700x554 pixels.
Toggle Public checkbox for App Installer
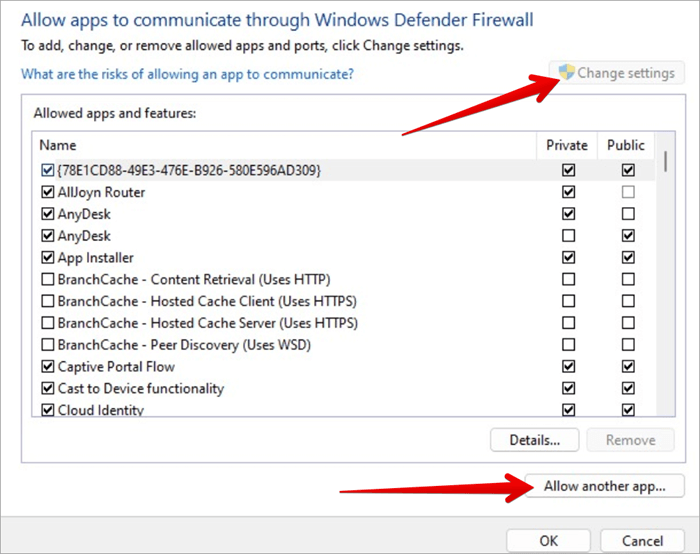[x=626, y=258]
